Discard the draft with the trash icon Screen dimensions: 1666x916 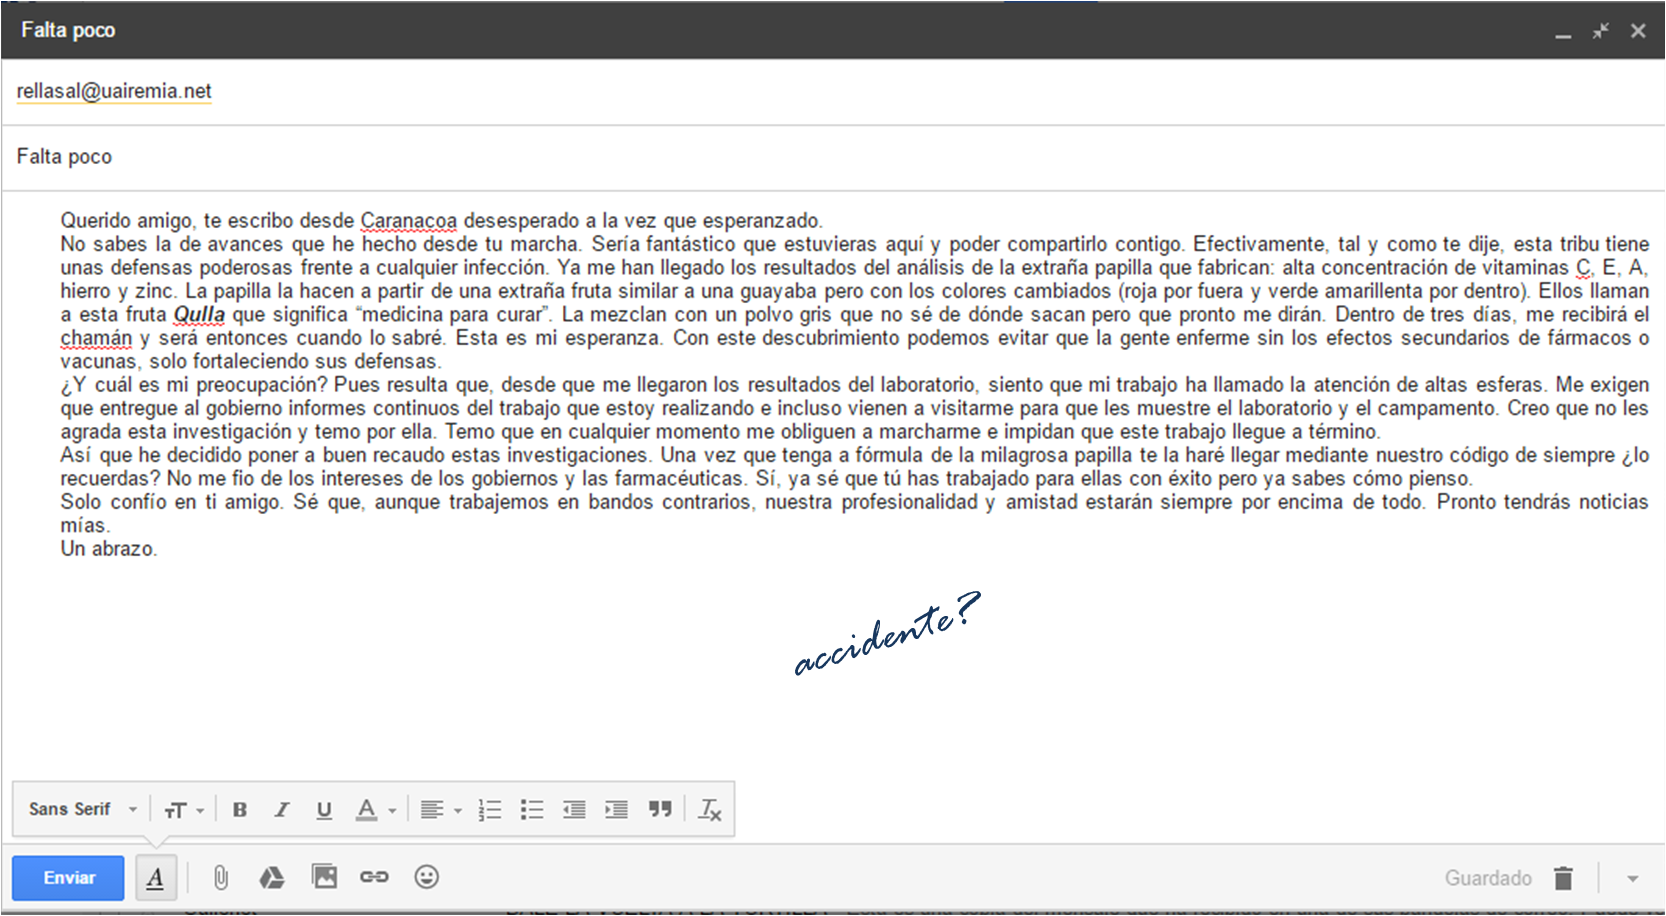1563,878
